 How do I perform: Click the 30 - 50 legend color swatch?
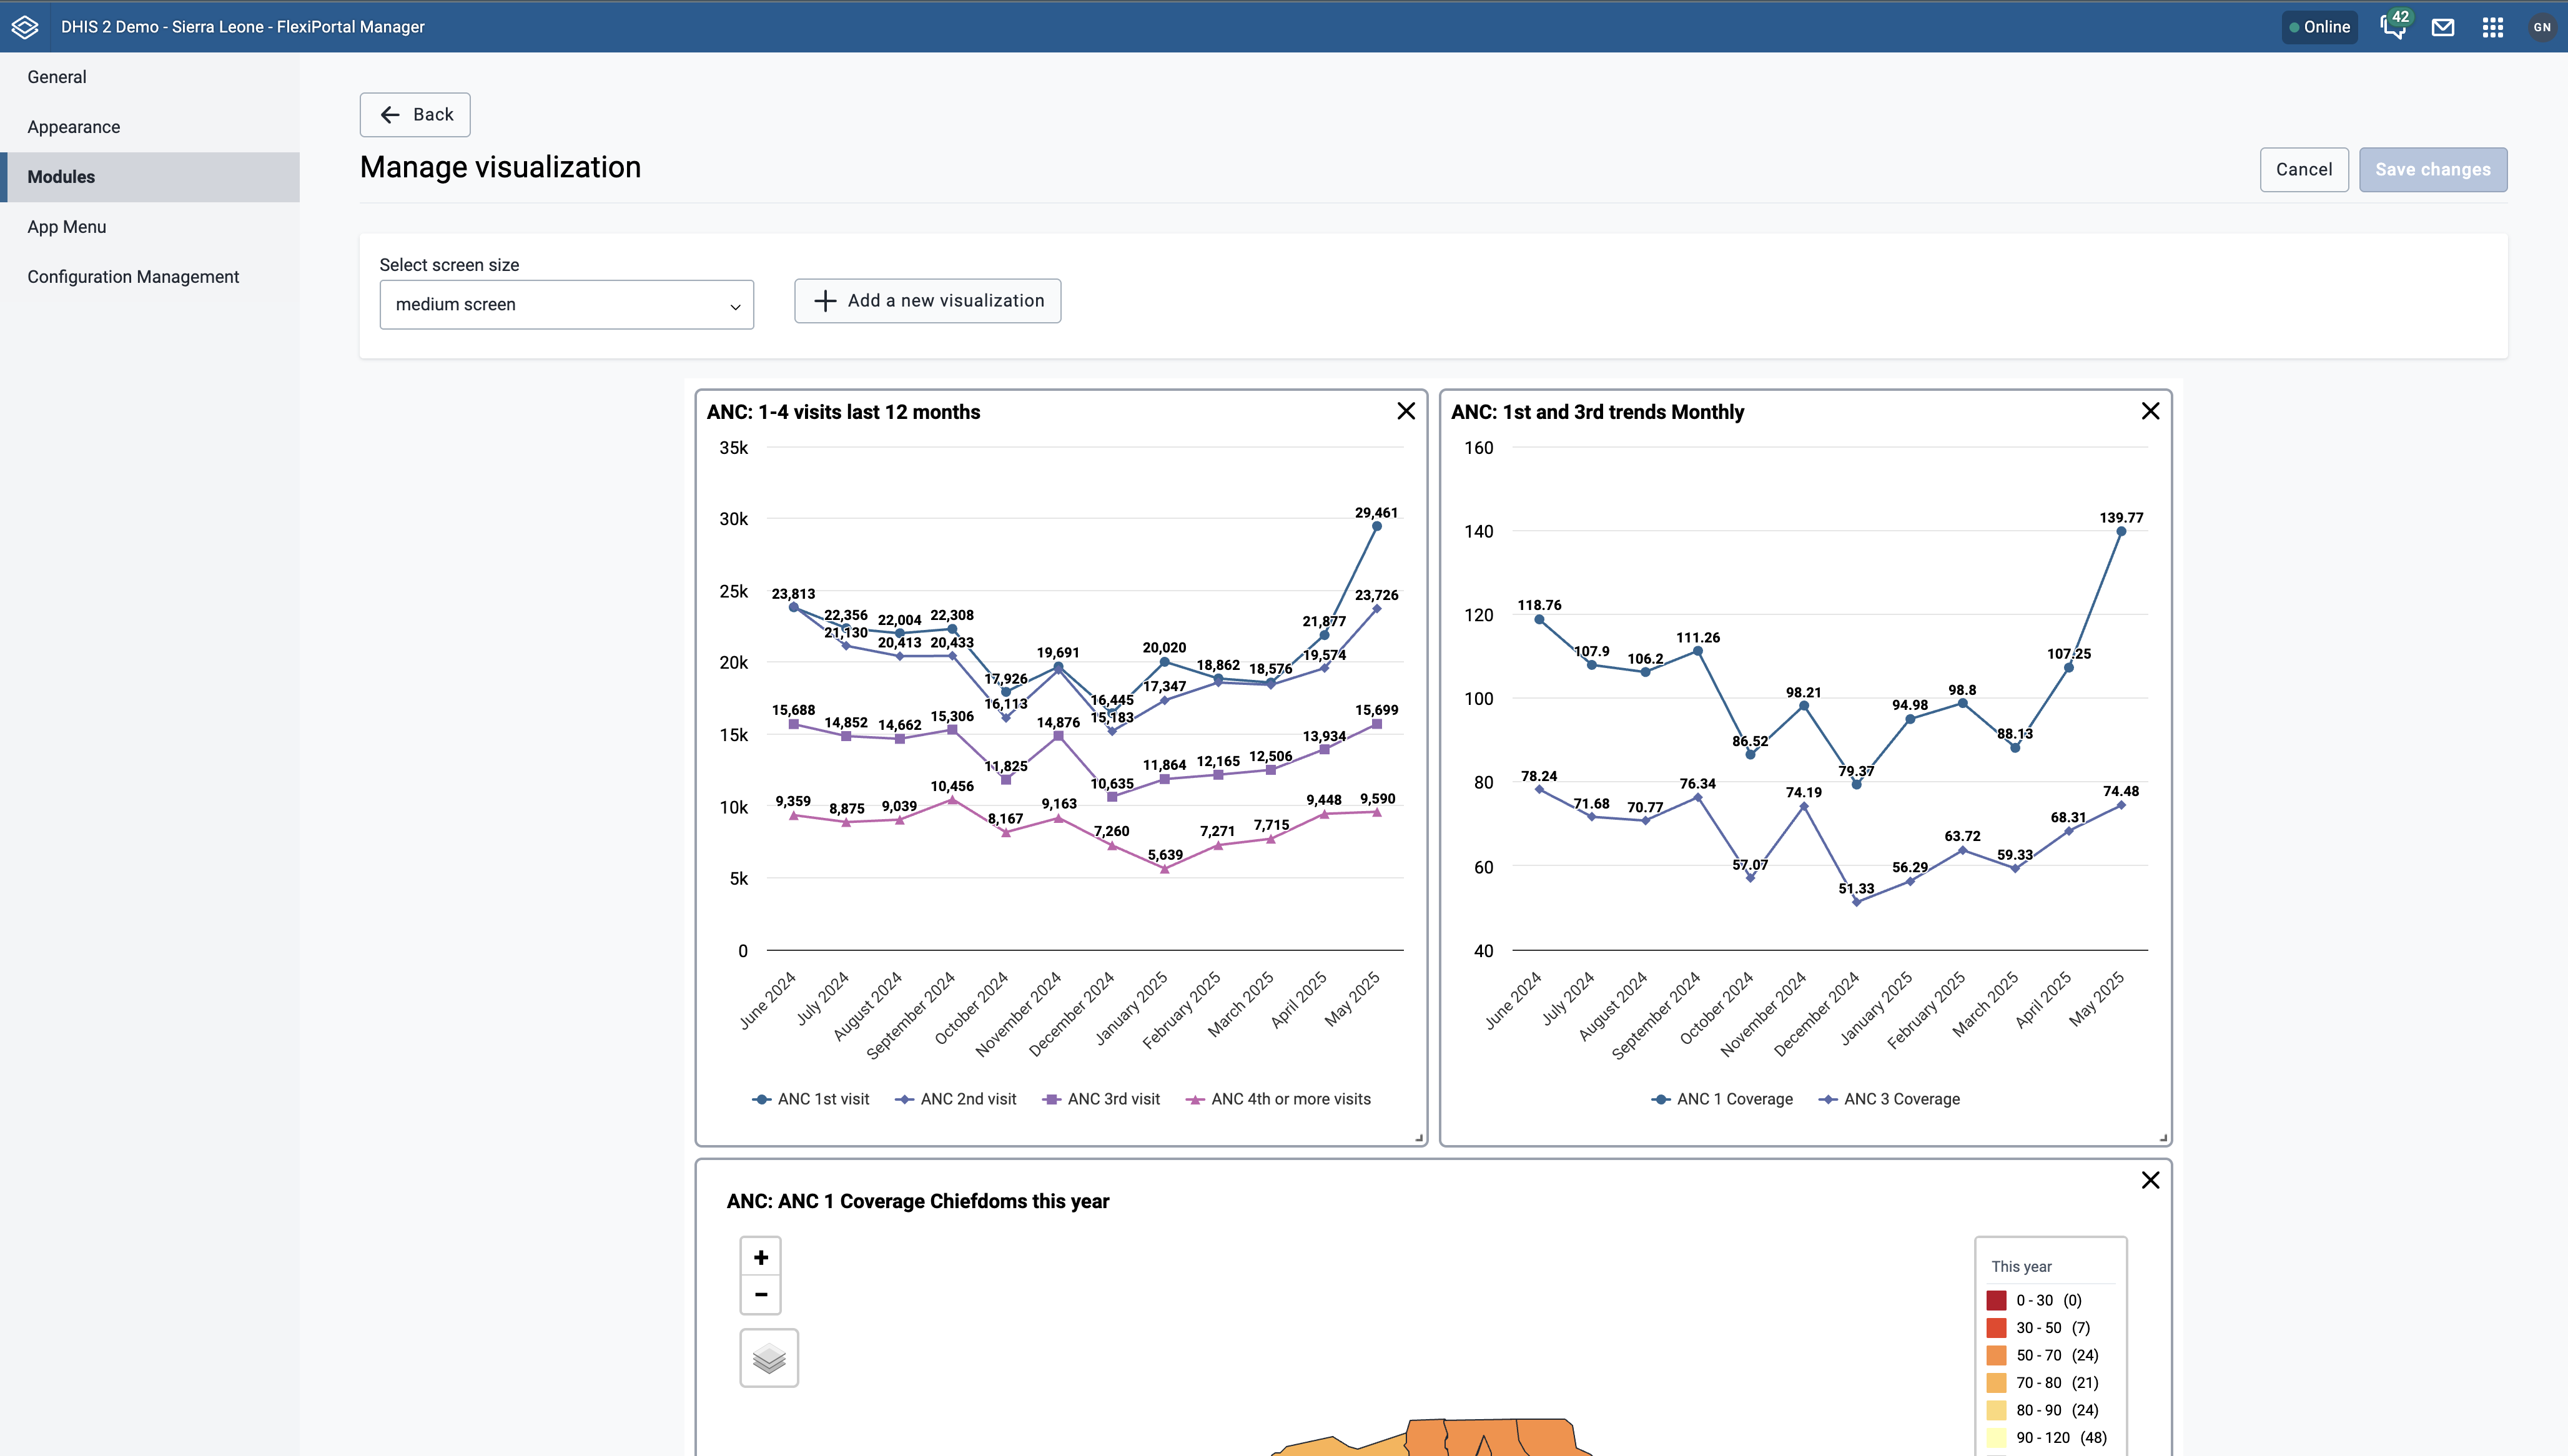[x=1996, y=1328]
